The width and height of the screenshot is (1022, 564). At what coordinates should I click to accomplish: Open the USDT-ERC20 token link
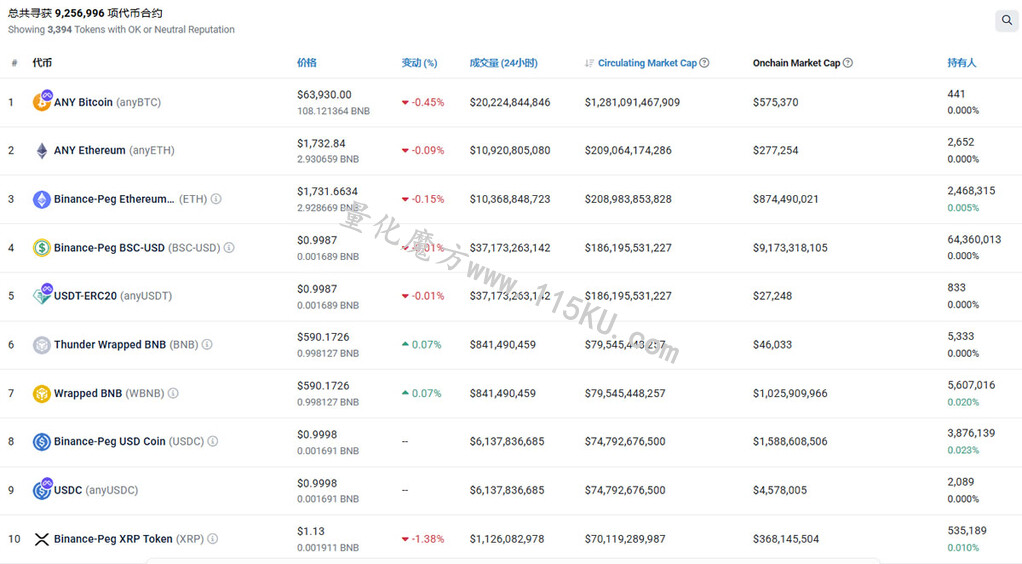click(x=113, y=296)
